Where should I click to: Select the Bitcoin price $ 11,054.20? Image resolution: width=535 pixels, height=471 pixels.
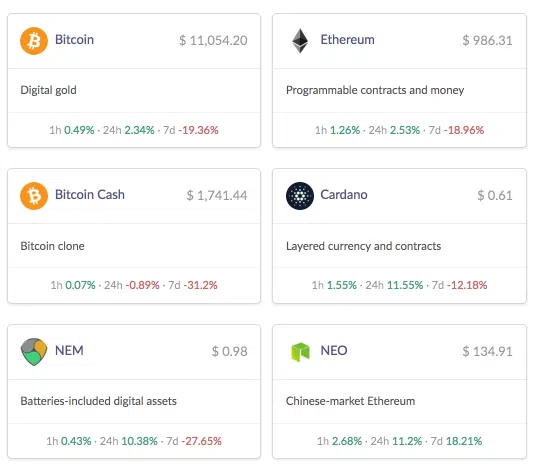(213, 41)
